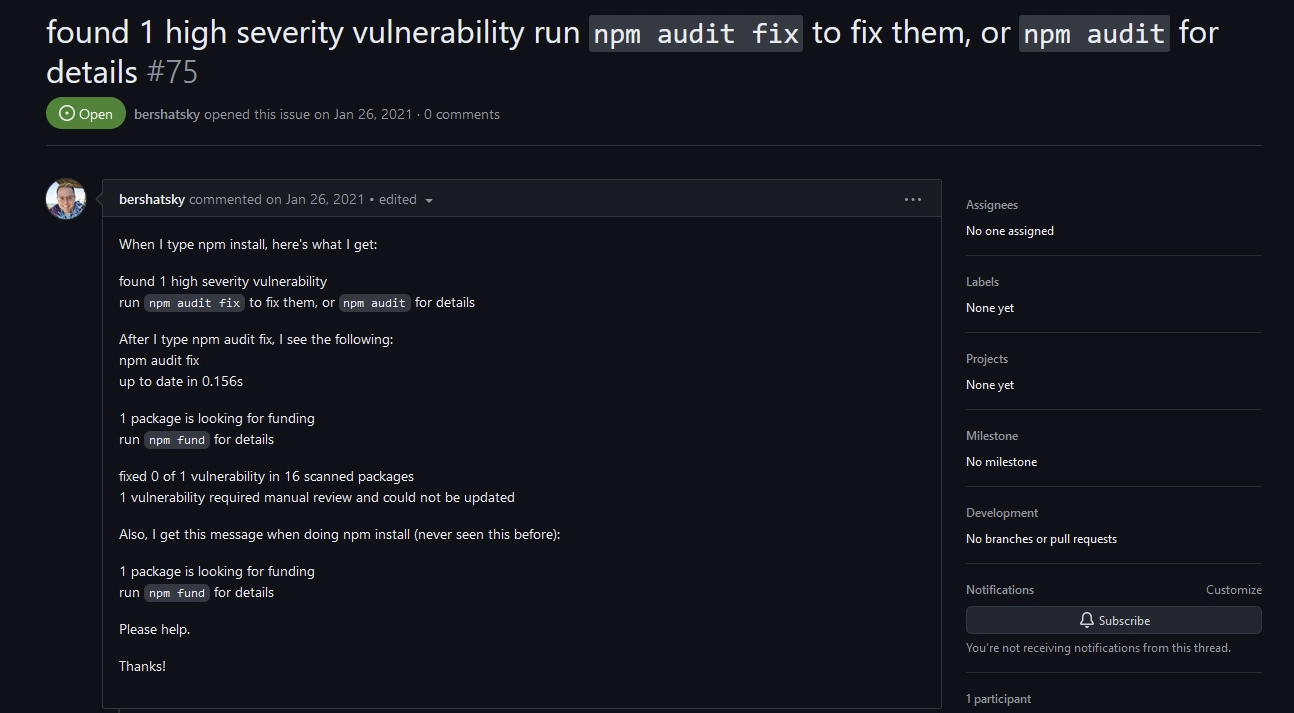Click bershatsky's profile avatar picture
The width and height of the screenshot is (1294, 713).
[x=66, y=199]
